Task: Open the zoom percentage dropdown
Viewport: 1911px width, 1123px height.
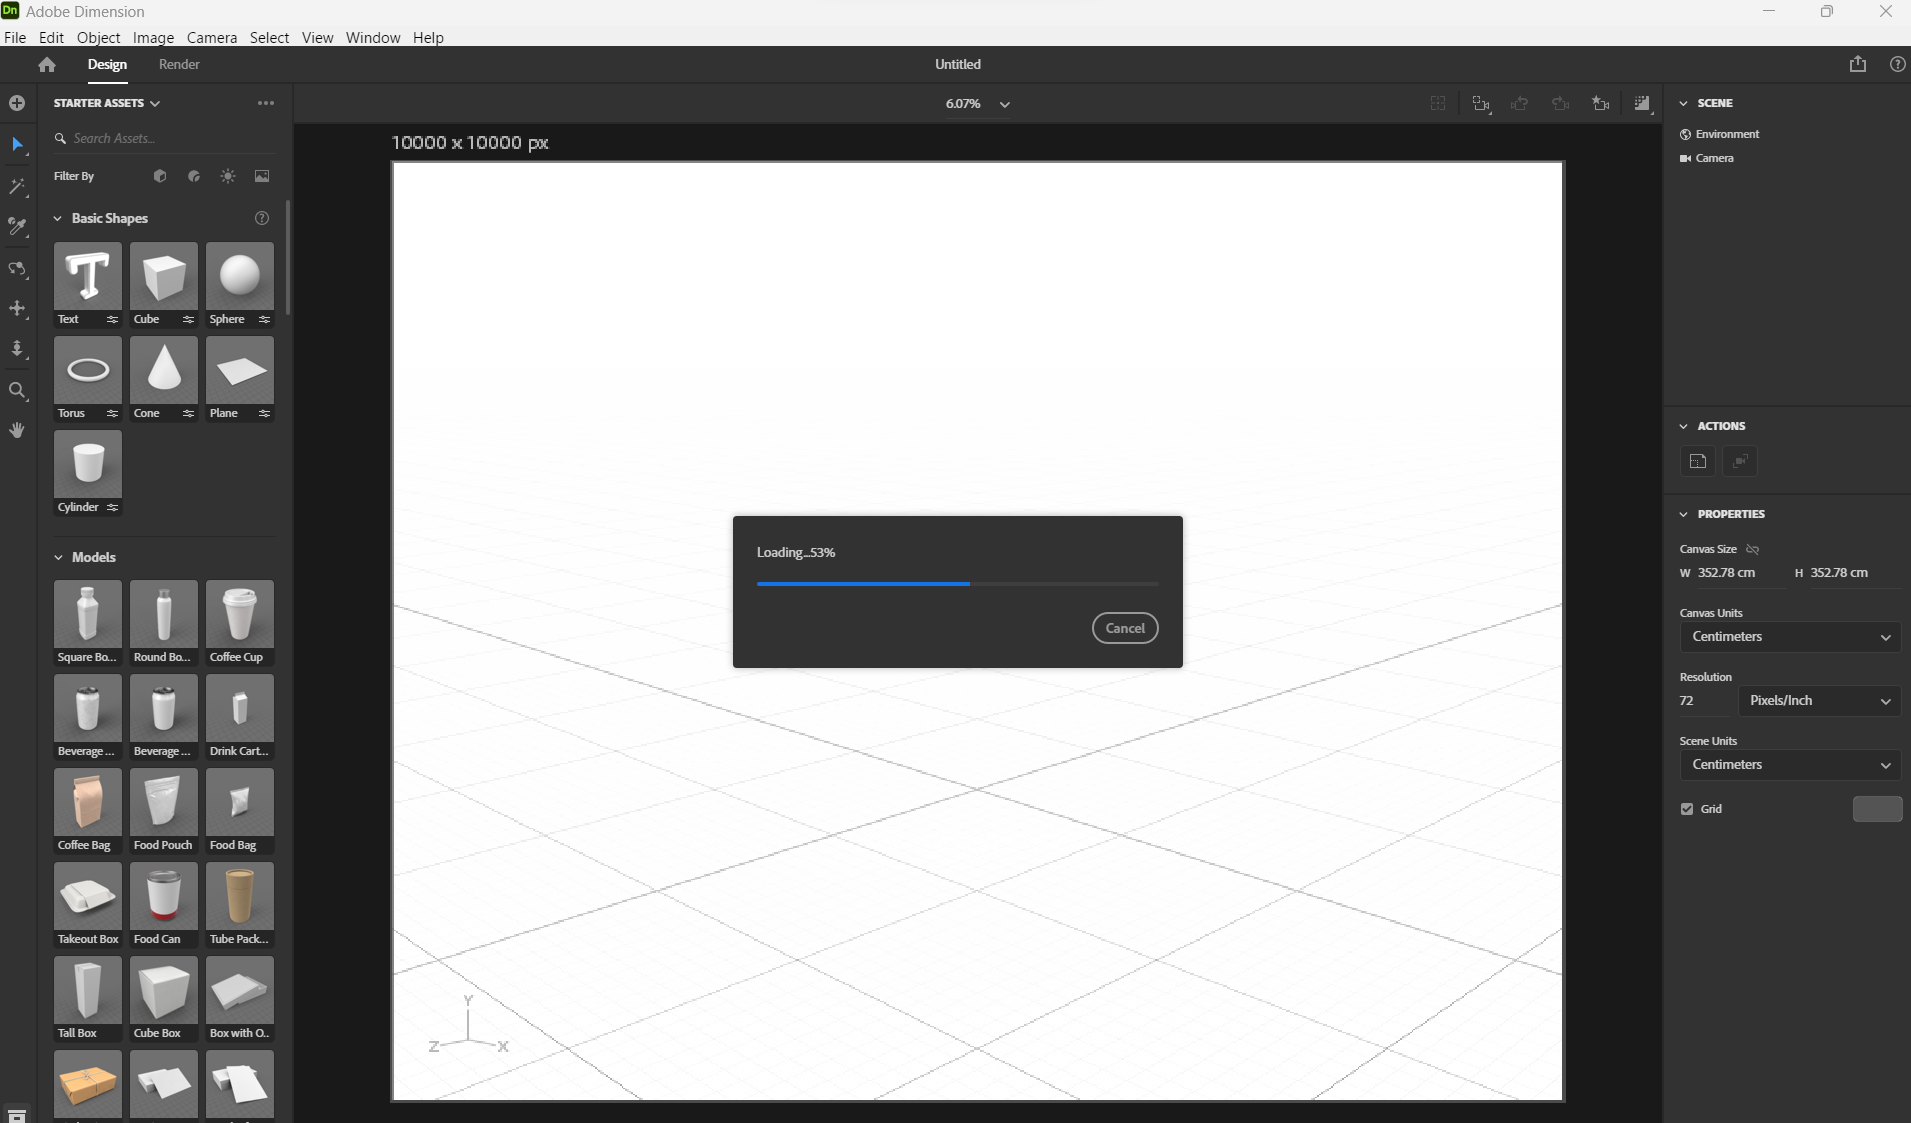Action: coord(1007,103)
